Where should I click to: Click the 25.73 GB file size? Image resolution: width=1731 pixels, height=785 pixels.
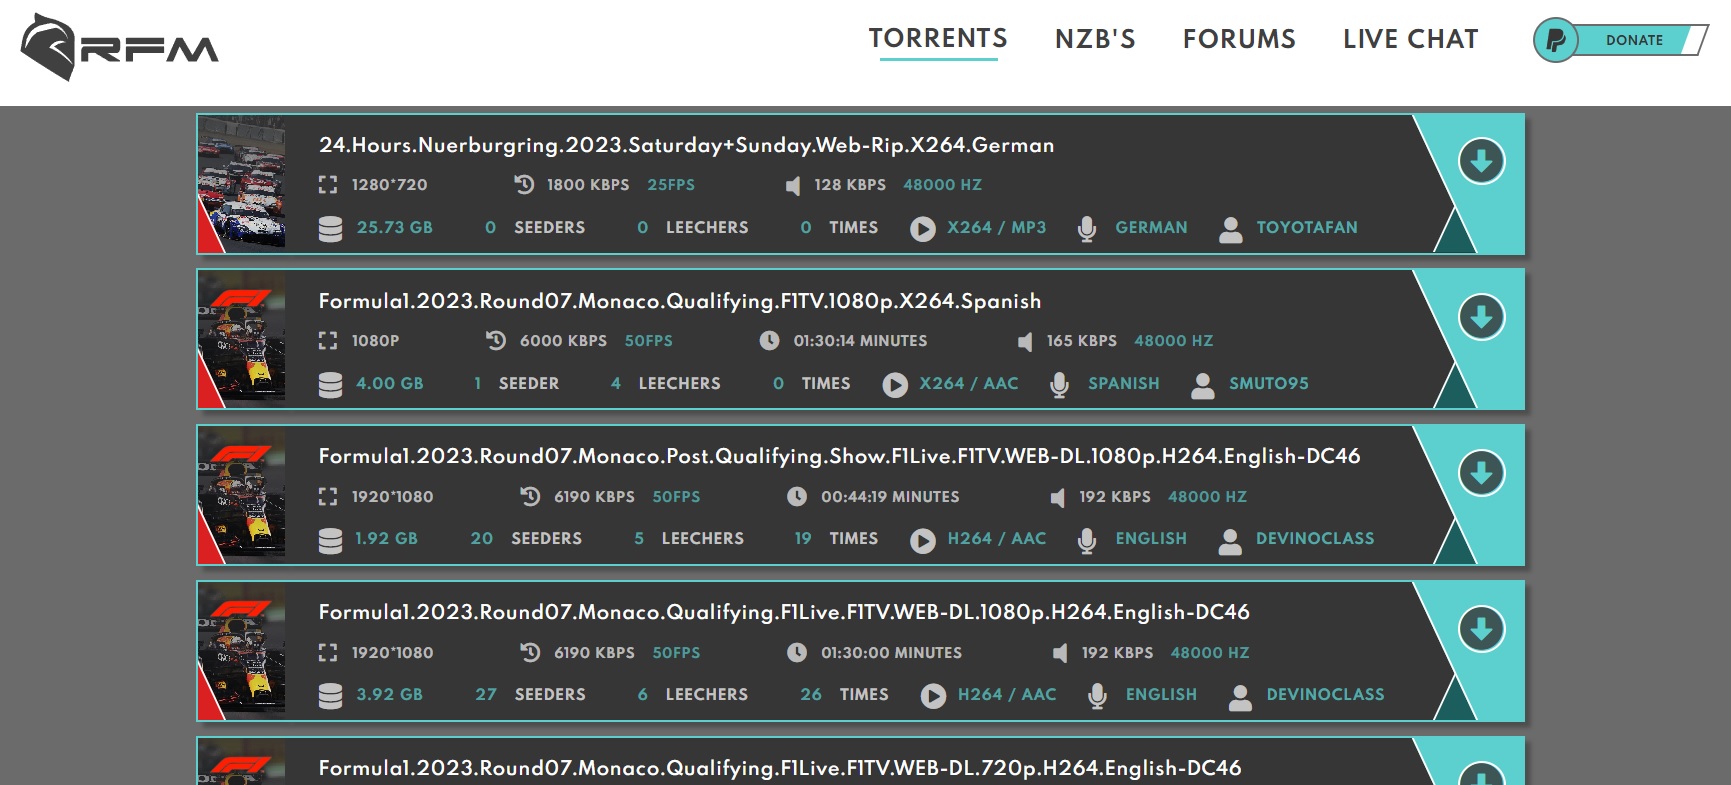click(395, 228)
